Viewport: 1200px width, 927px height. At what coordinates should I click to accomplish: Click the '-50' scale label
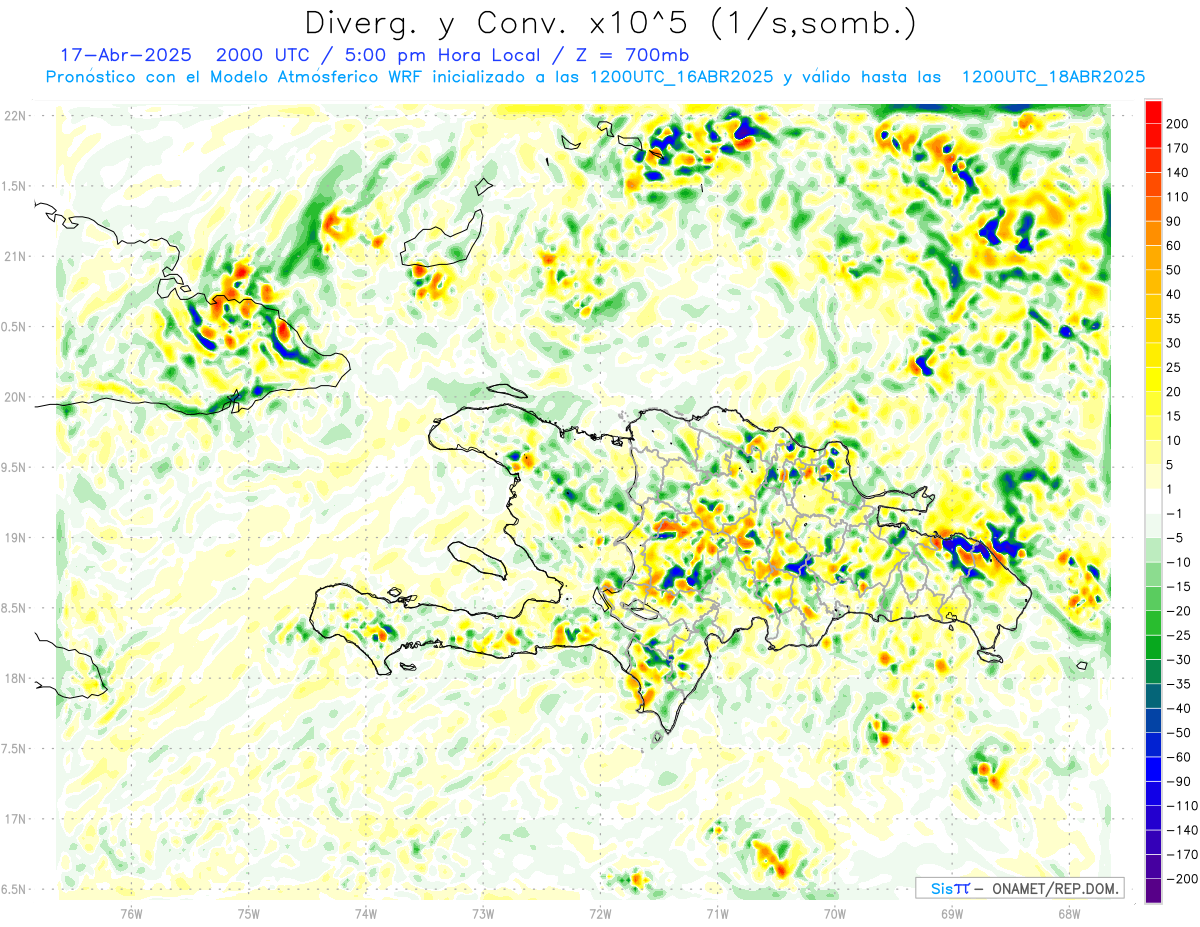pyautogui.click(x=1179, y=732)
